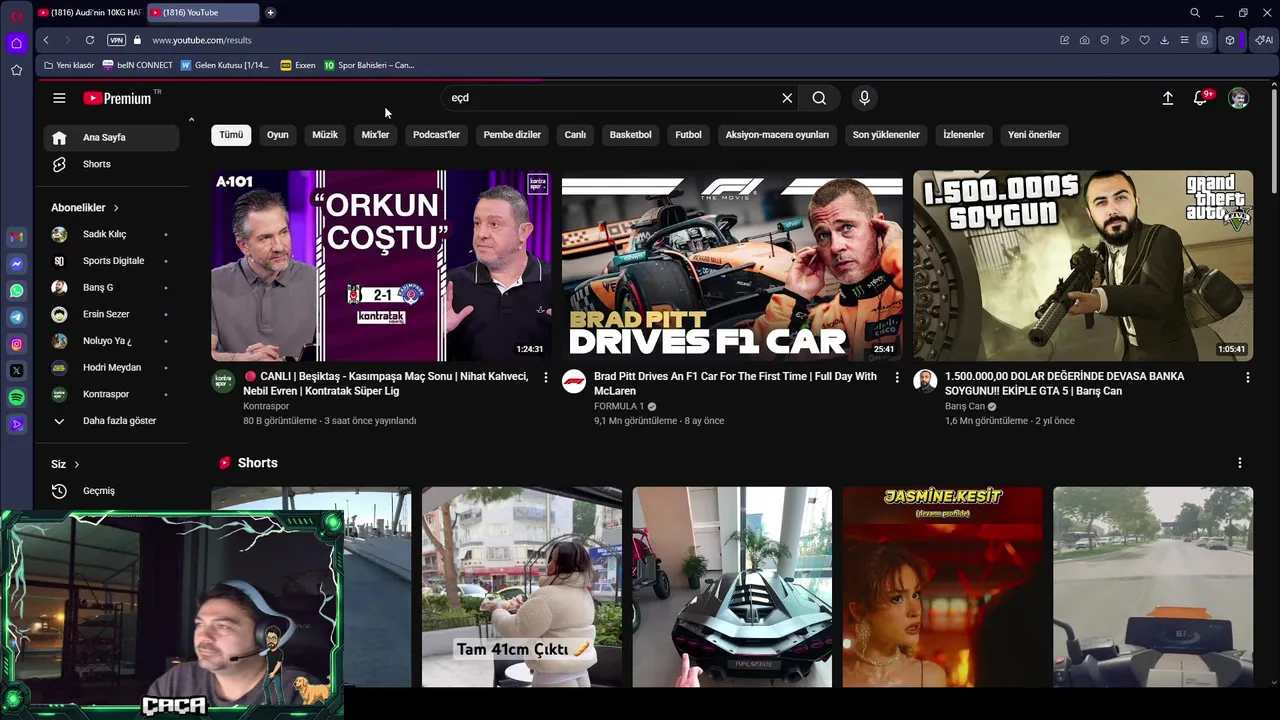
Task: Select 'Aksiyon-macera oyunları' chip
Action: 777,135
